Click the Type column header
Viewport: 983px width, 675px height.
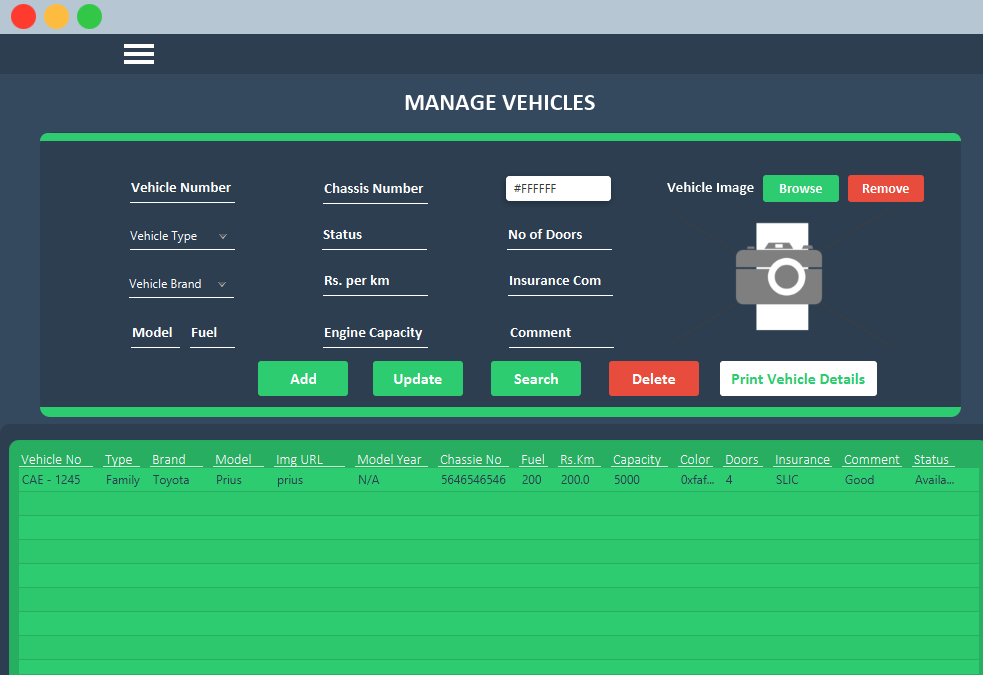(x=118, y=459)
